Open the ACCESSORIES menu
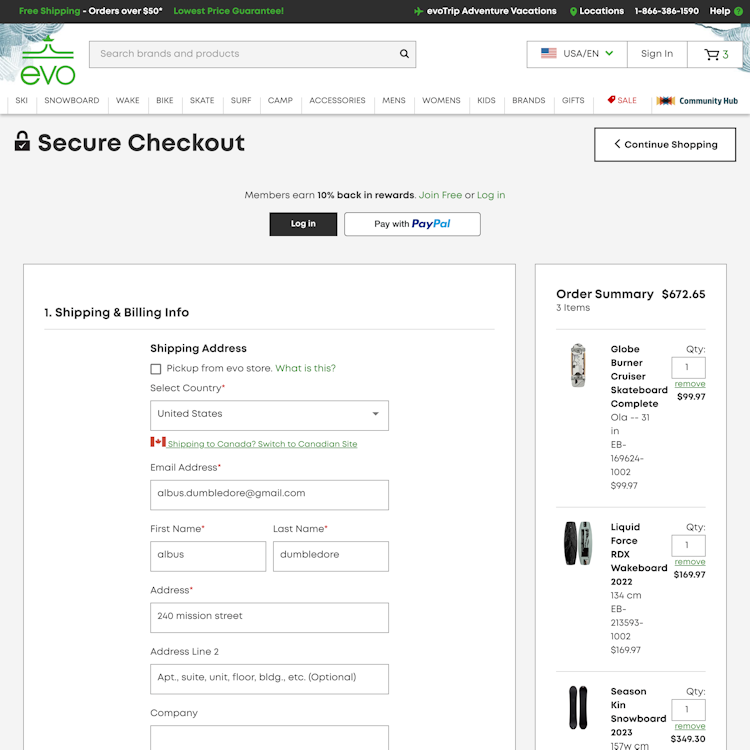The image size is (750, 750). click(337, 100)
